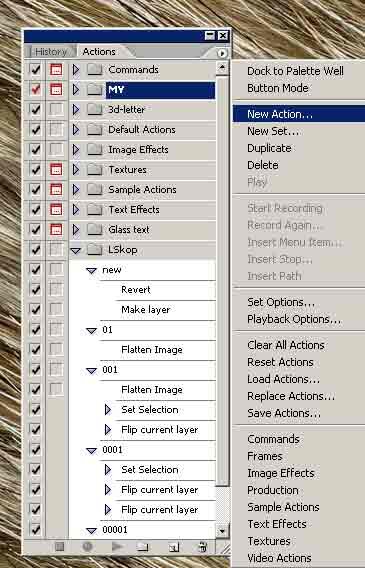Uncheck the 3d-letter set checkbox

pyautogui.click(x=35, y=109)
